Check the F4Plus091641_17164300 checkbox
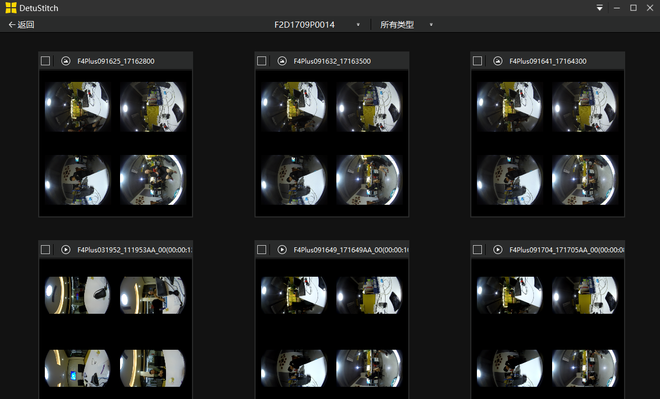 click(477, 61)
